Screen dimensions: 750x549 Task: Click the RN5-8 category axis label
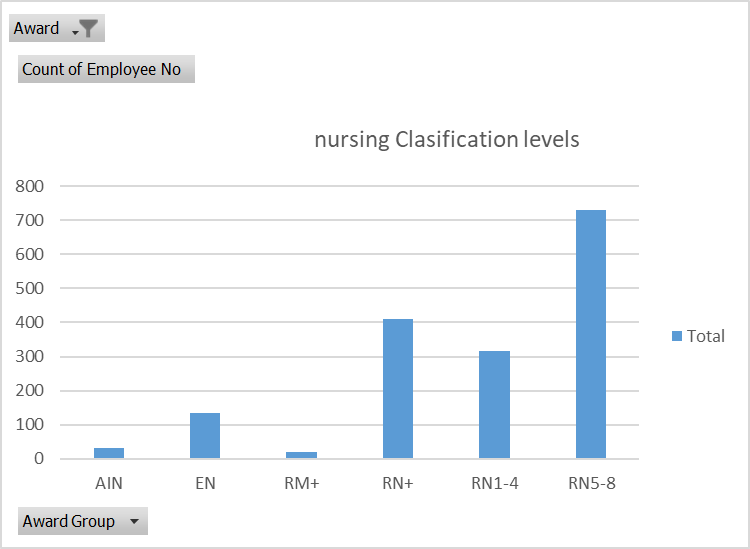590,483
